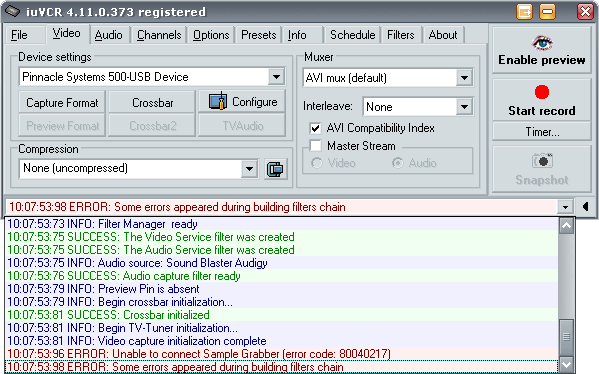Click the Enable preview eye button

pyautogui.click(x=541, y=50)
